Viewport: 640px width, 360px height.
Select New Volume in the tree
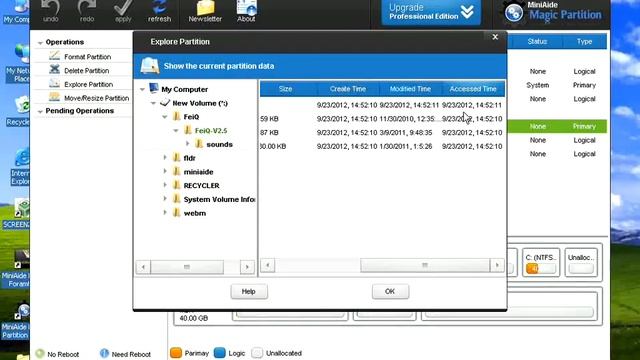point(200,103)
